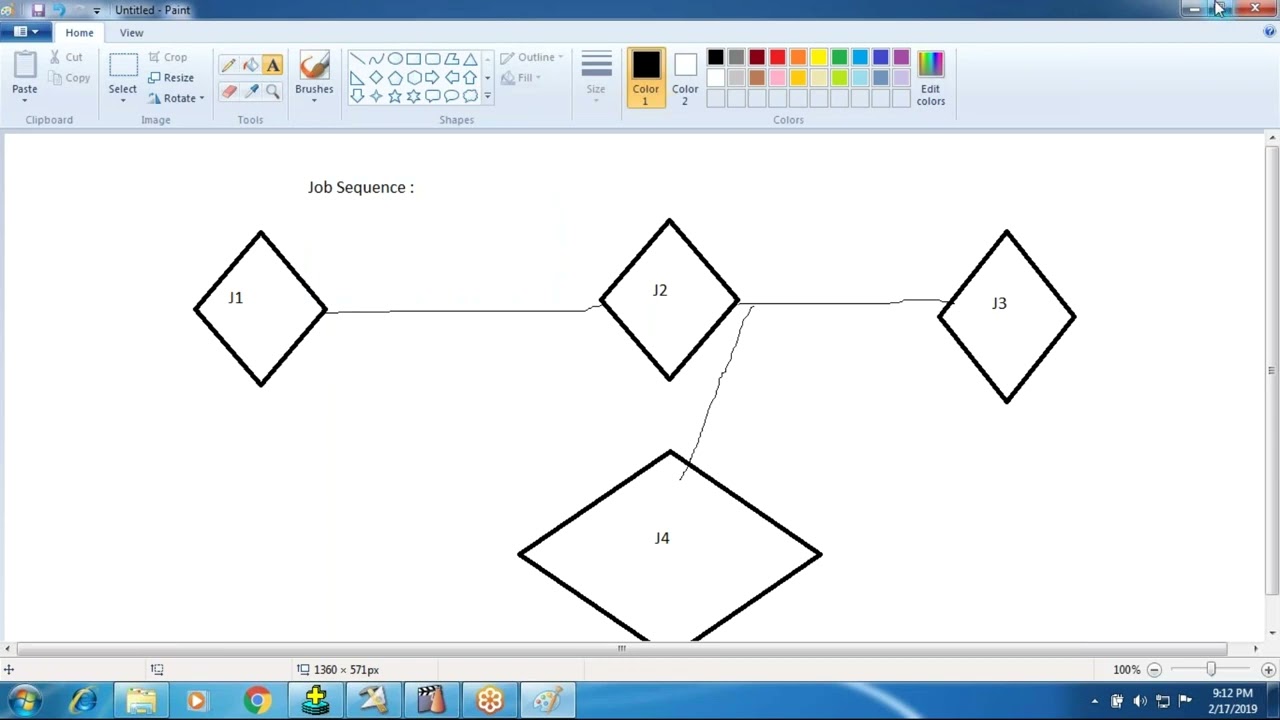The width and height of the screenshot is (1280, 720).
Task: Open Customize Quick Access Toolbar arrow
Action: coord(96,10)
